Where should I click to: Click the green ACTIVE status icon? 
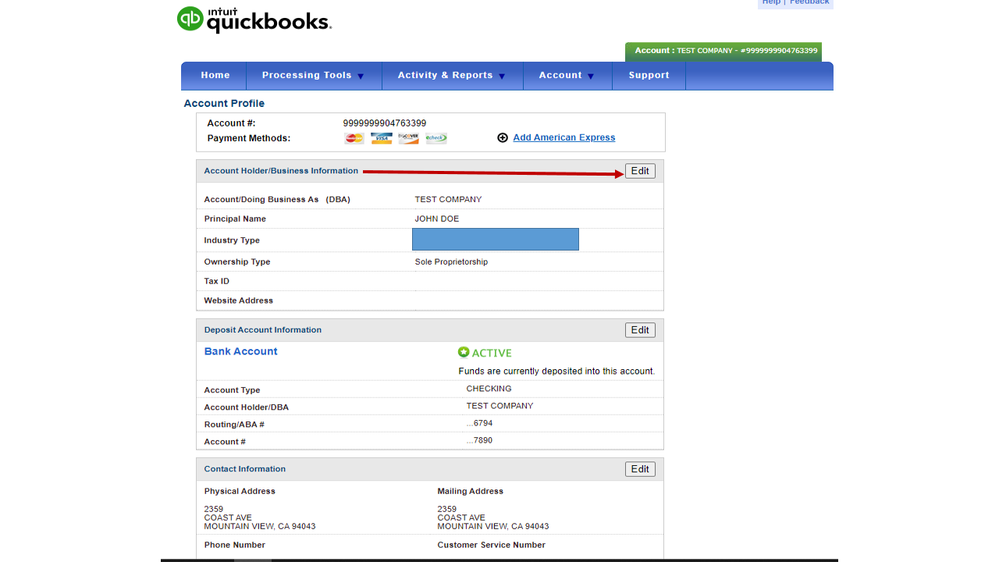tap(463, 352)
